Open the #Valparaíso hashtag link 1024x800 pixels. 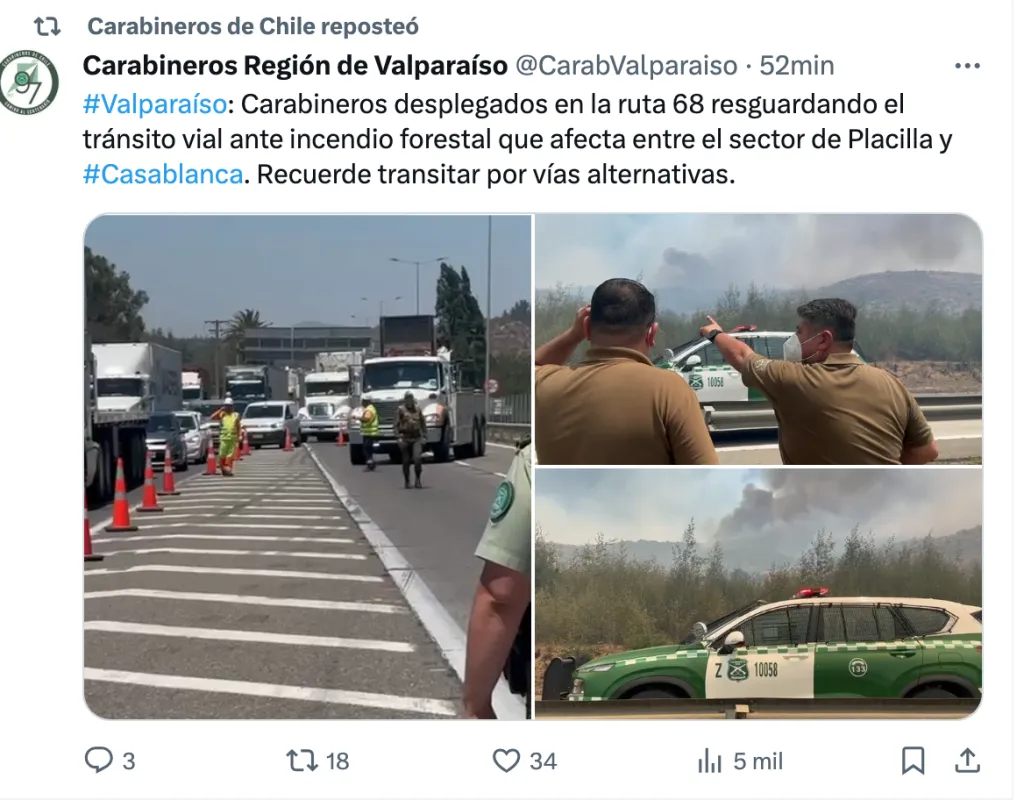point(155,104)
